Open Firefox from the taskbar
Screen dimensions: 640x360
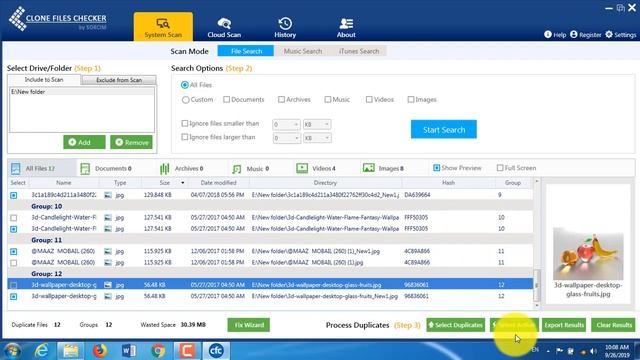click(x=99, y=351)
